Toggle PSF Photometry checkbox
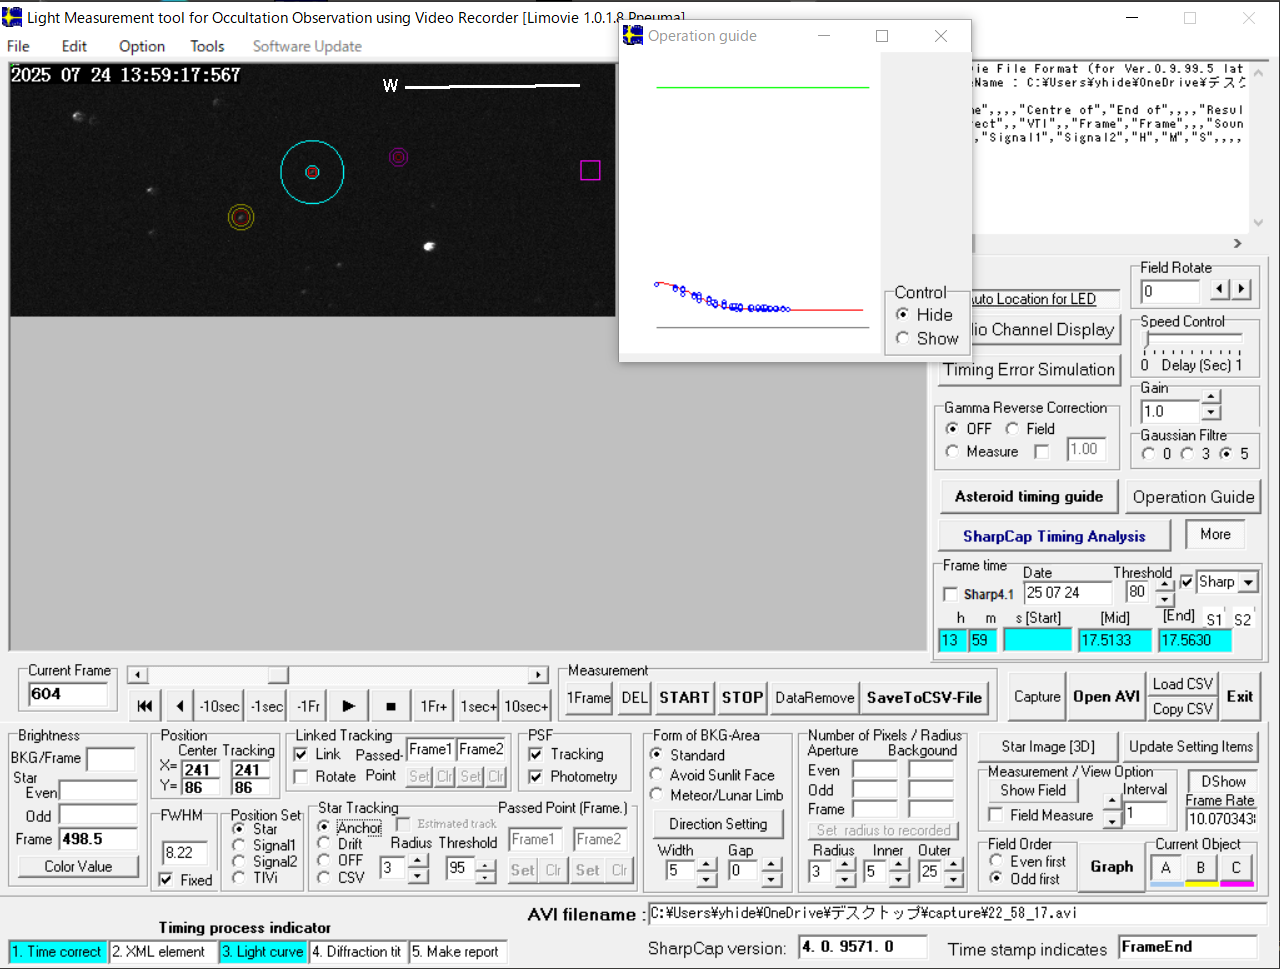Screen dimensions: 1280x969 [536, 777]
